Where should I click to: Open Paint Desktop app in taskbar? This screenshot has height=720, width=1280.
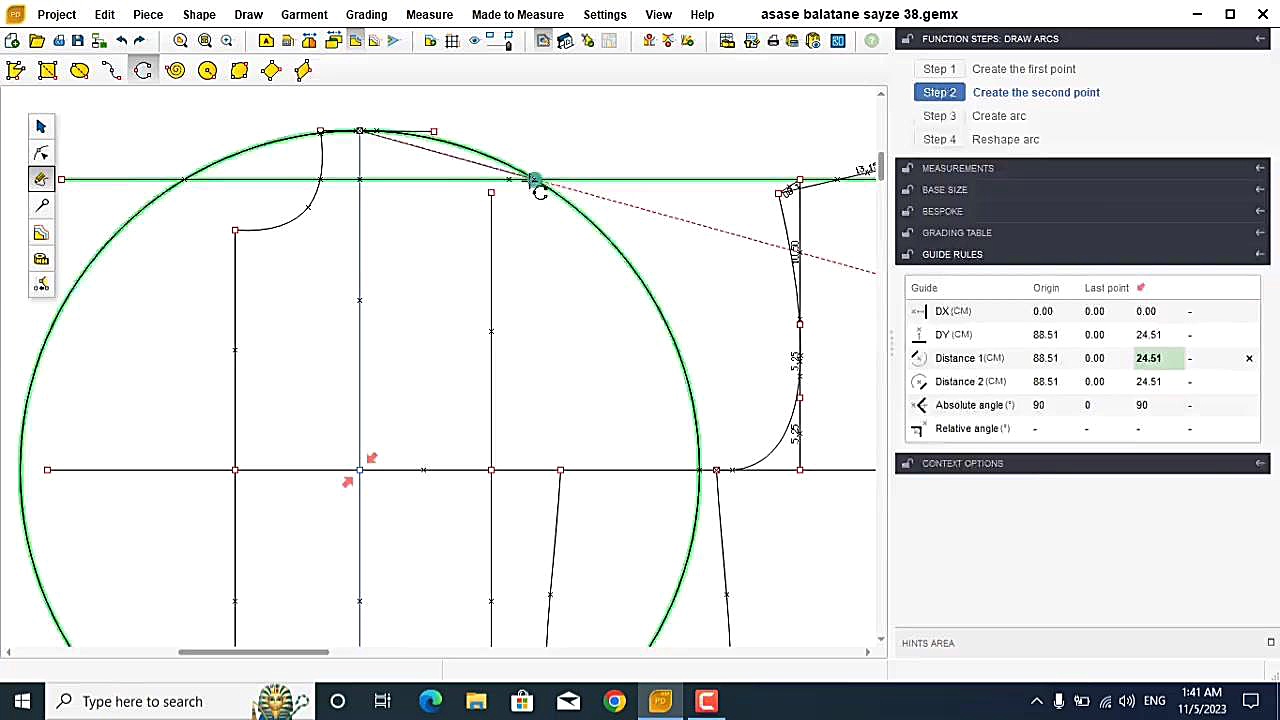pos(660,701)
